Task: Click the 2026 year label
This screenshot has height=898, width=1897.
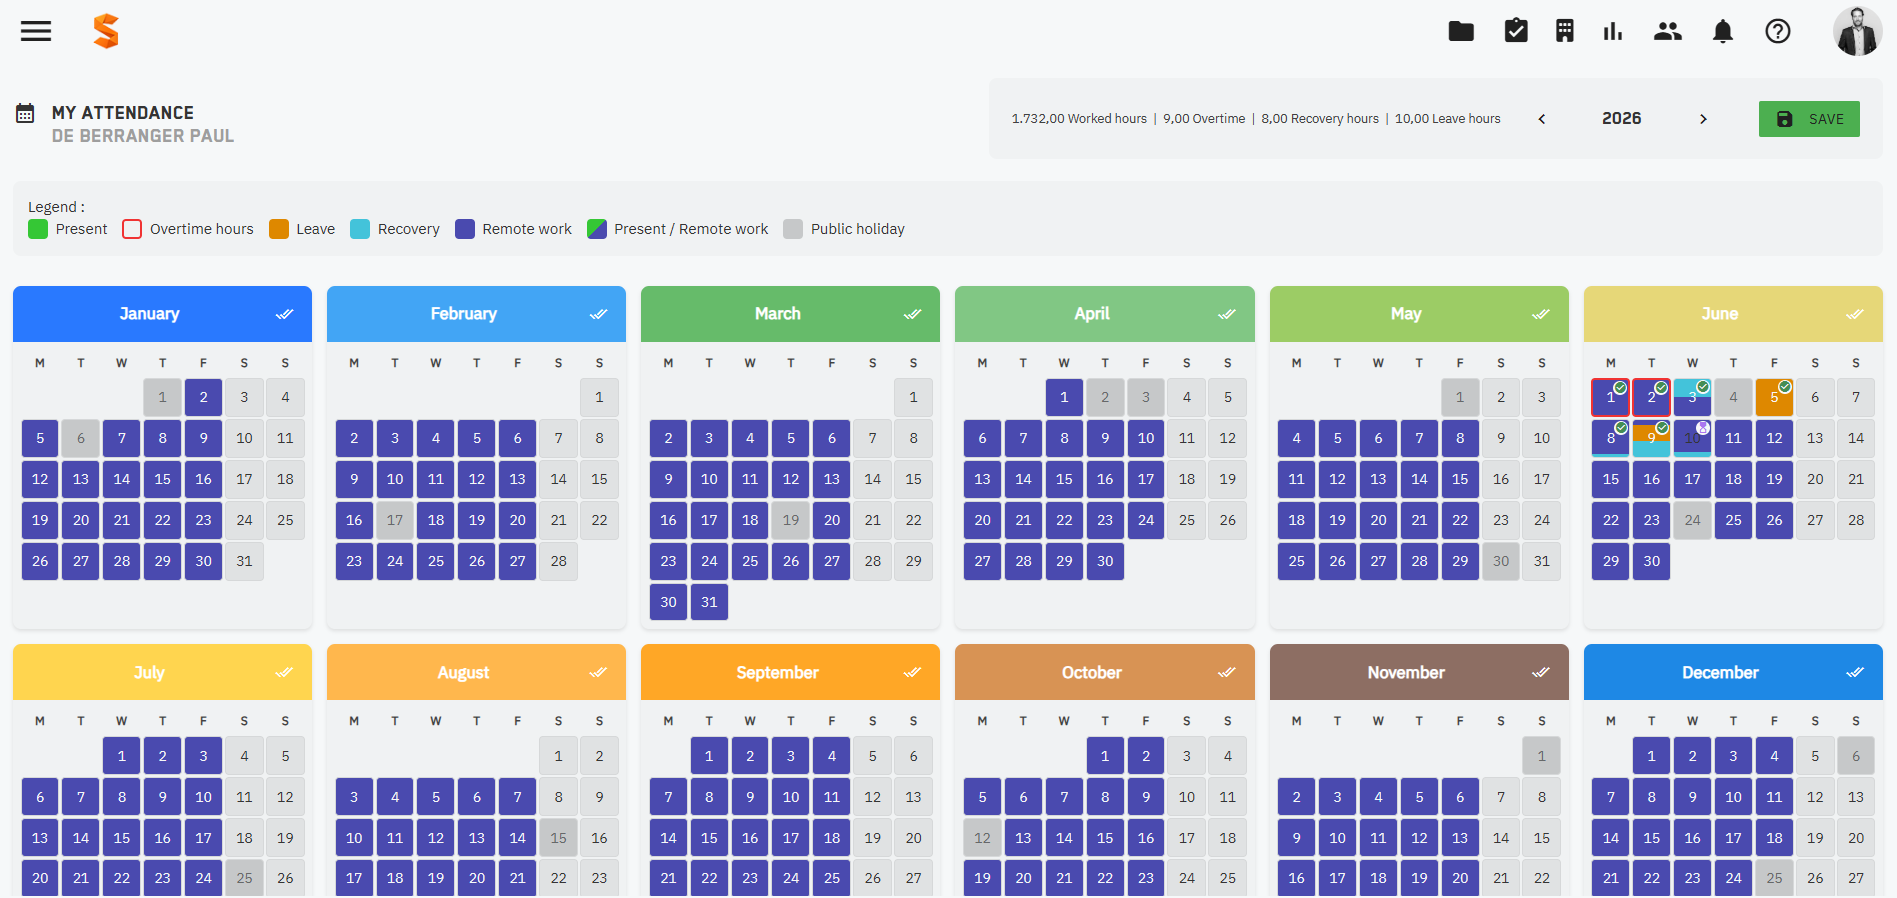Action: (x=1622, y=118)
